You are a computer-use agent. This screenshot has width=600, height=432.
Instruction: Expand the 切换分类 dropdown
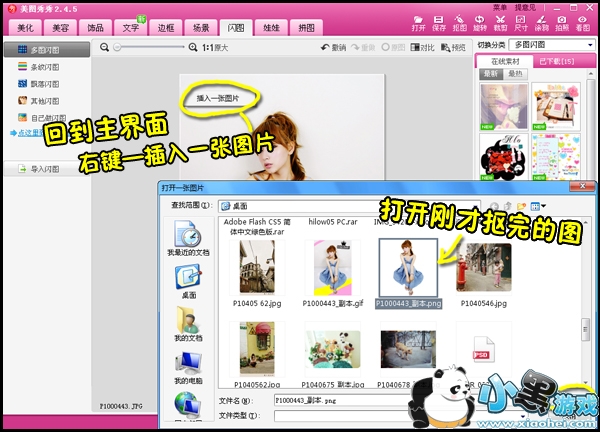551,46
